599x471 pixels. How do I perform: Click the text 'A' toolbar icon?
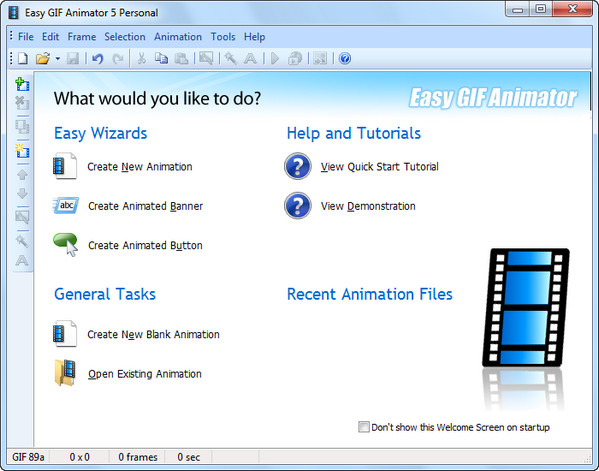pos(250,58)
